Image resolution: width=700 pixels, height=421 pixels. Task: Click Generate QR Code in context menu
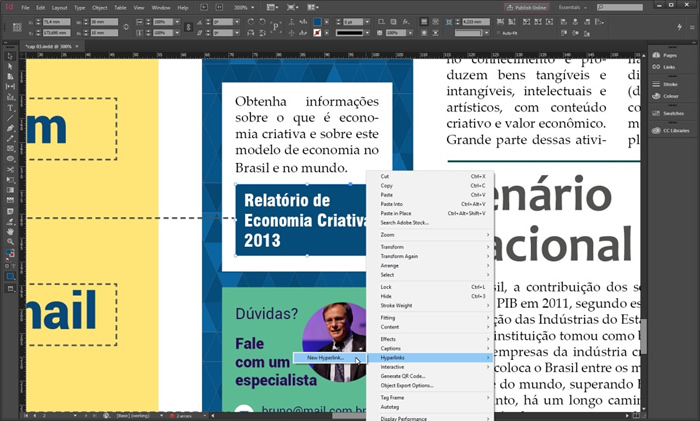[x=405, y=376]
